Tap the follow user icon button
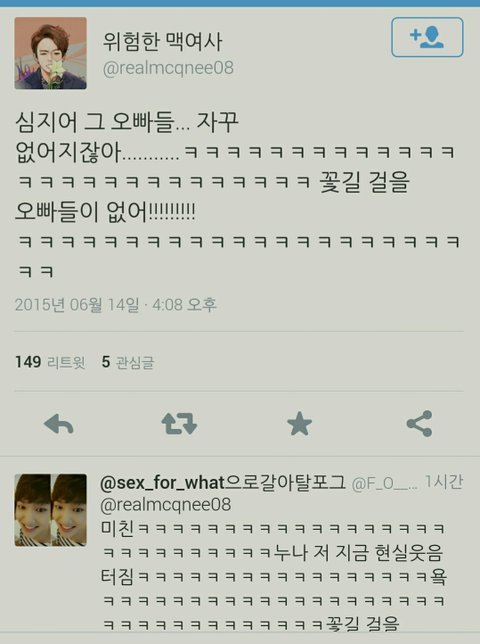 427,37
